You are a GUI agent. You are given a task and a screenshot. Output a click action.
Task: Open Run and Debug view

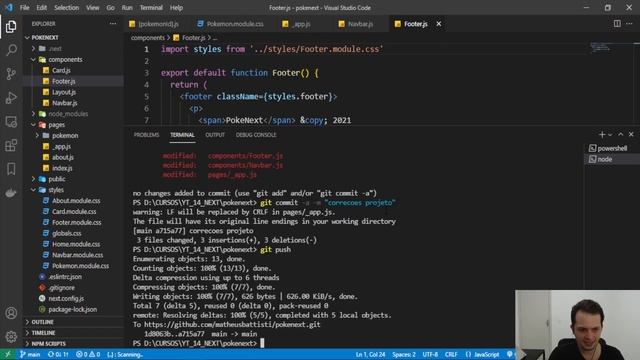pyautogui.click(x=11, y=98)
